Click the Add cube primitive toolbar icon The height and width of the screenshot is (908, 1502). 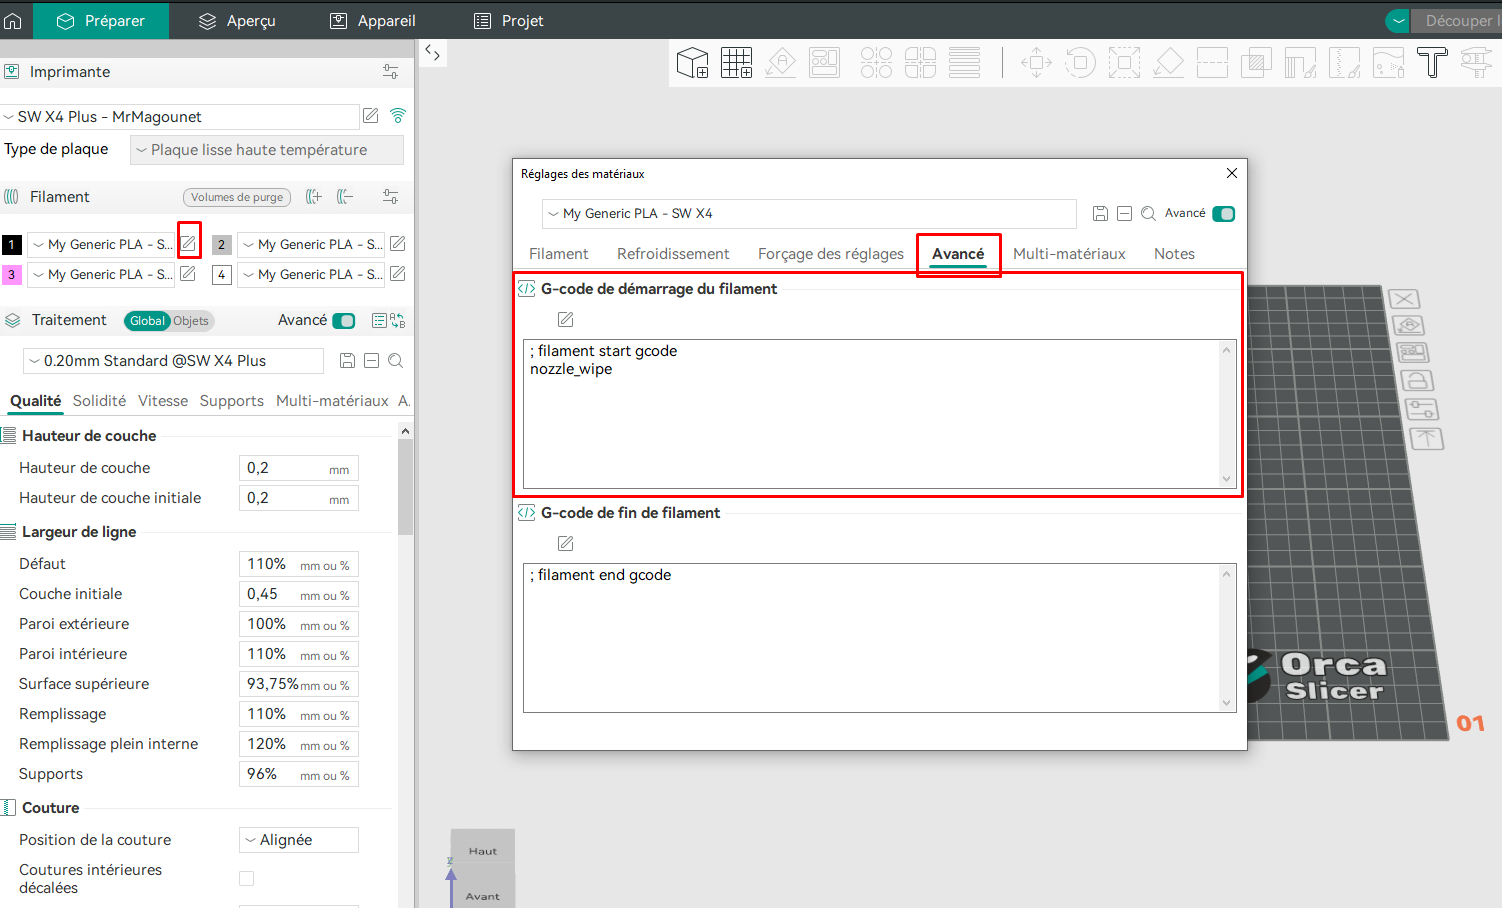click(x=692, y=63)
